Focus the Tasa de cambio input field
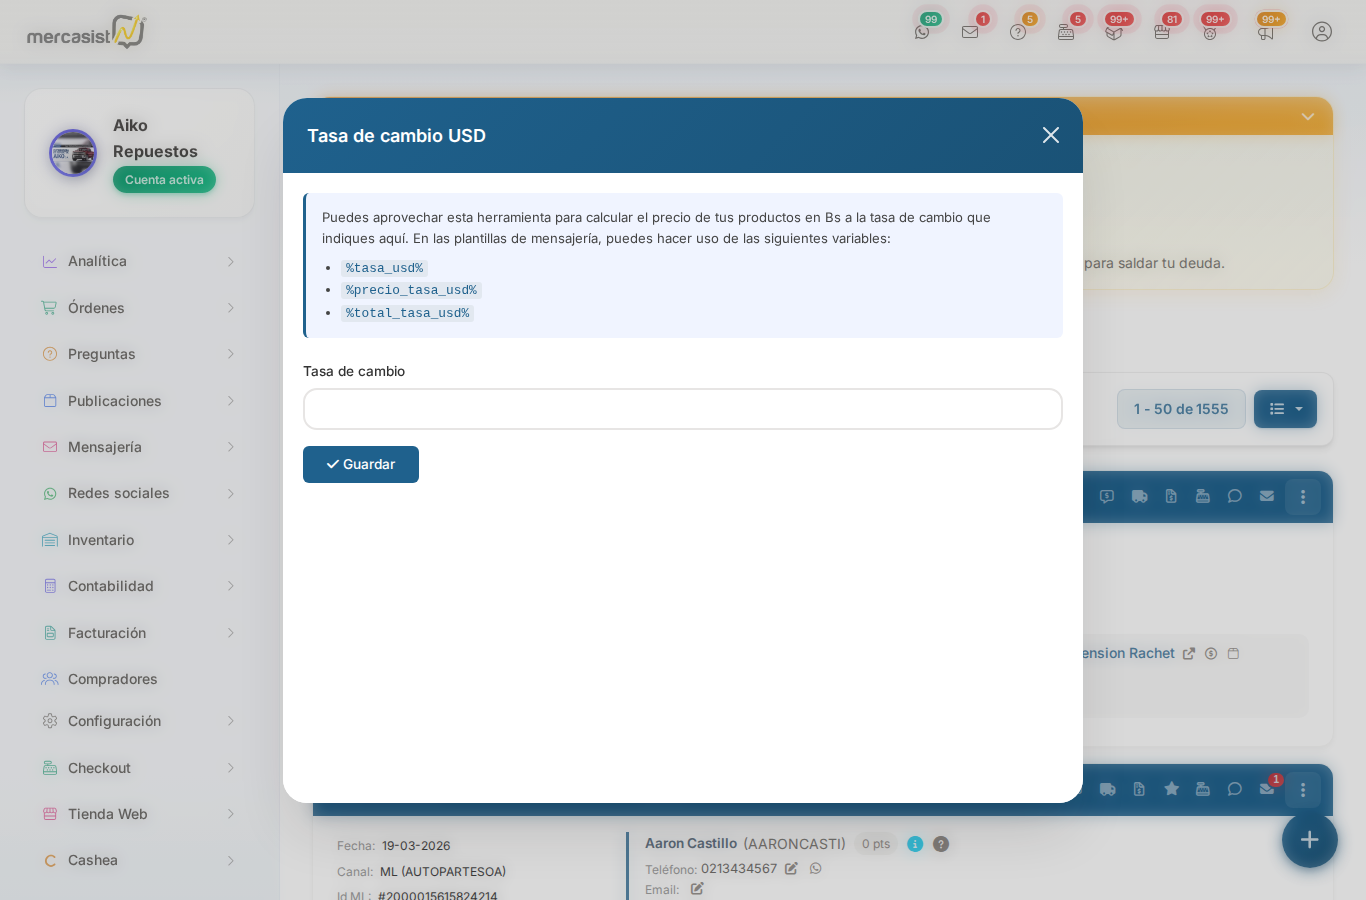 coord(682,409)
